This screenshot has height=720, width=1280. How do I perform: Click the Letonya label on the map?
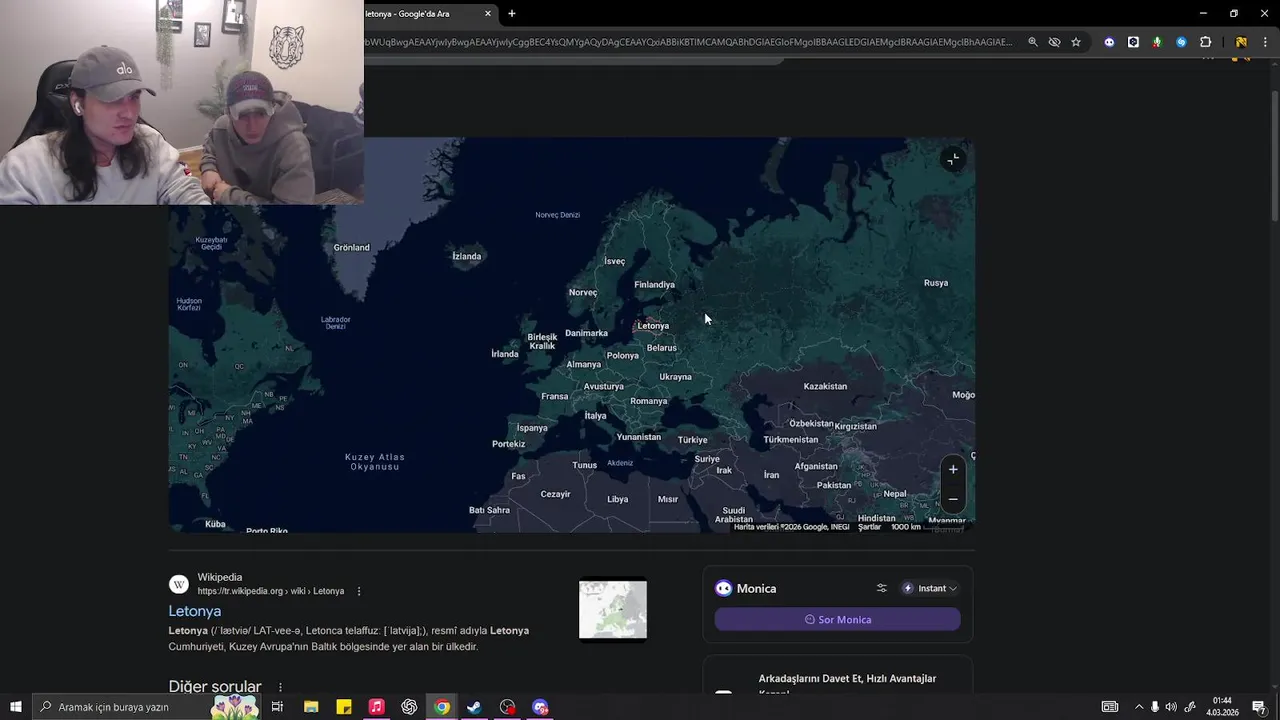[653, 326]
